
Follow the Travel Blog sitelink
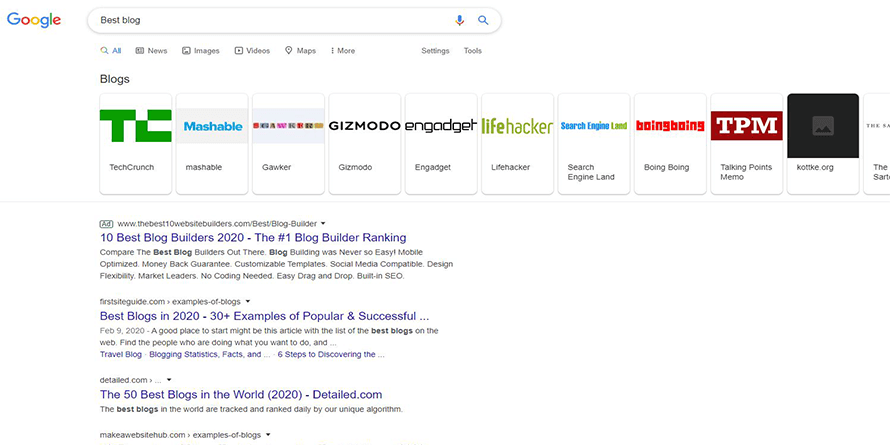tap(121, 354)
